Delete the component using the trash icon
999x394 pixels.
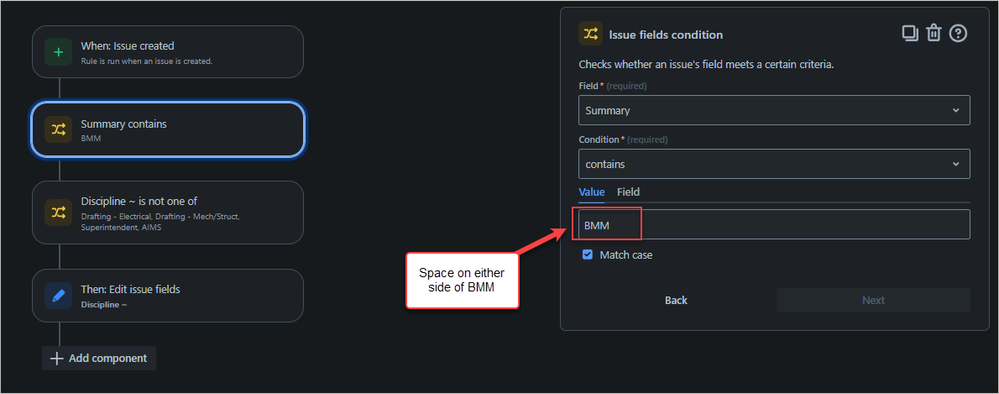[x=933, y=33]
